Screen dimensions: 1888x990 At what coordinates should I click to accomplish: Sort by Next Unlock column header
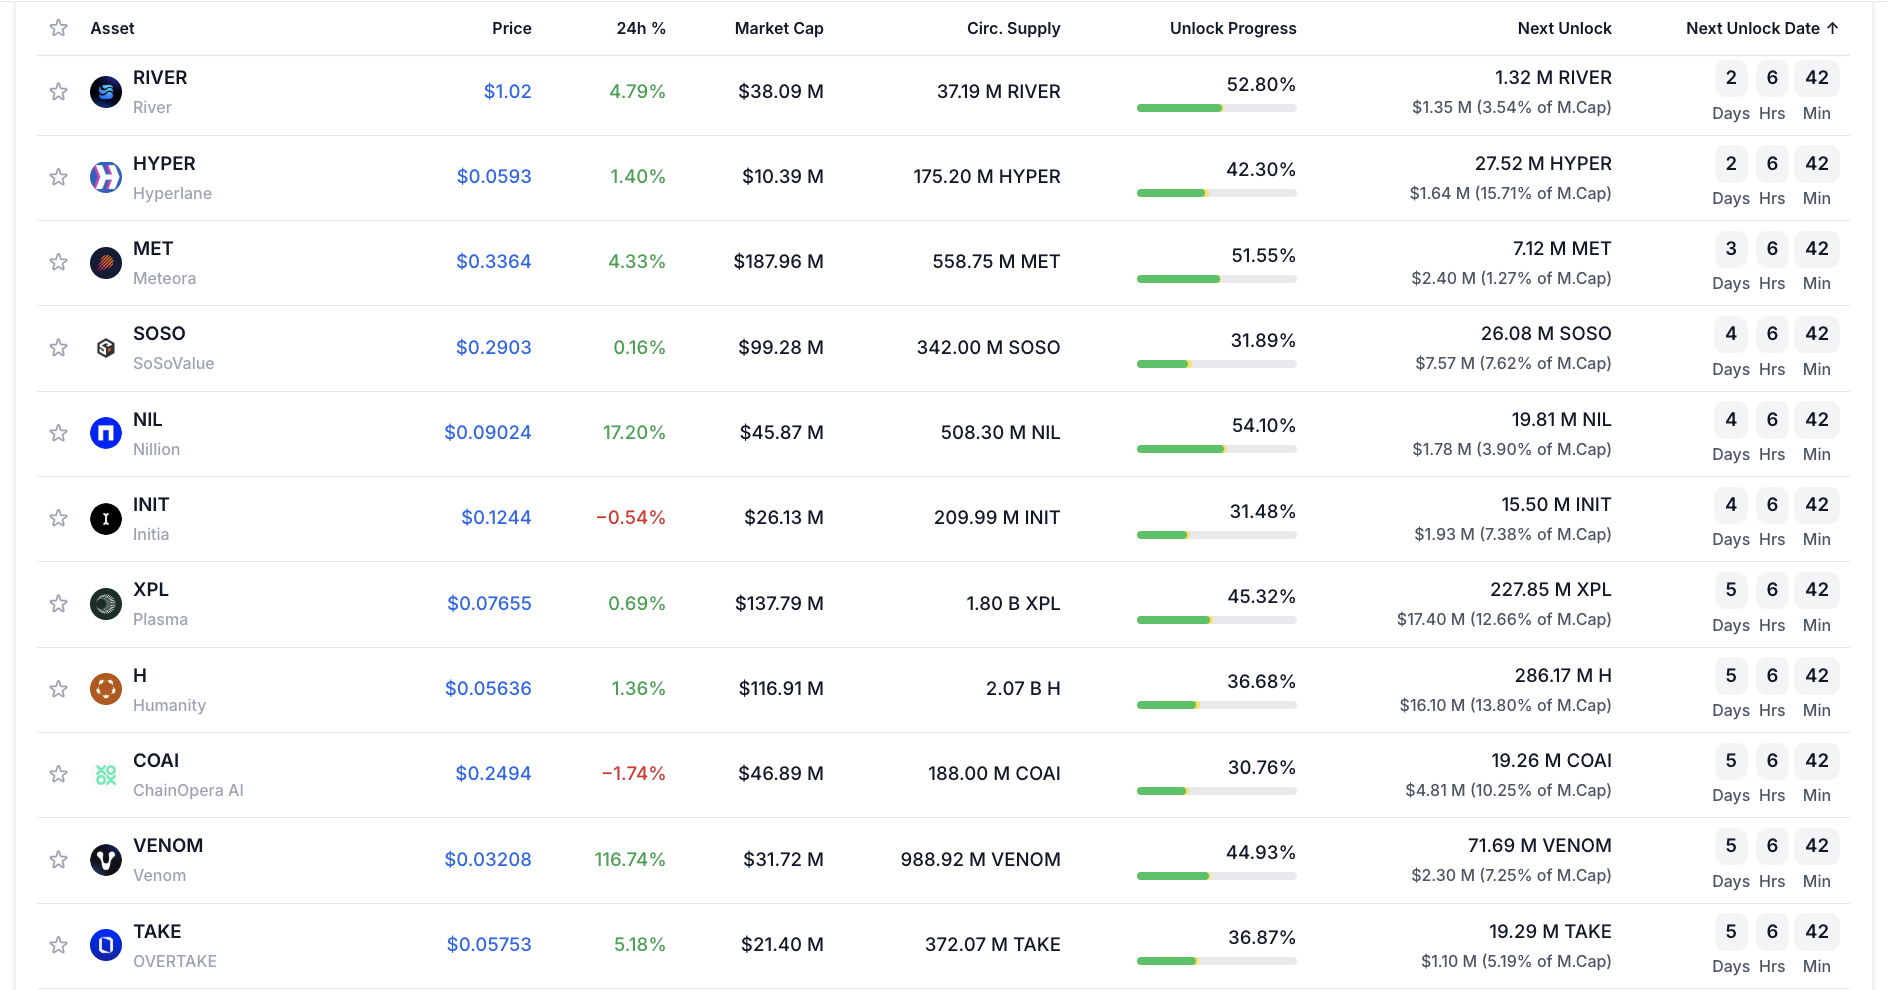[1565, 28]
